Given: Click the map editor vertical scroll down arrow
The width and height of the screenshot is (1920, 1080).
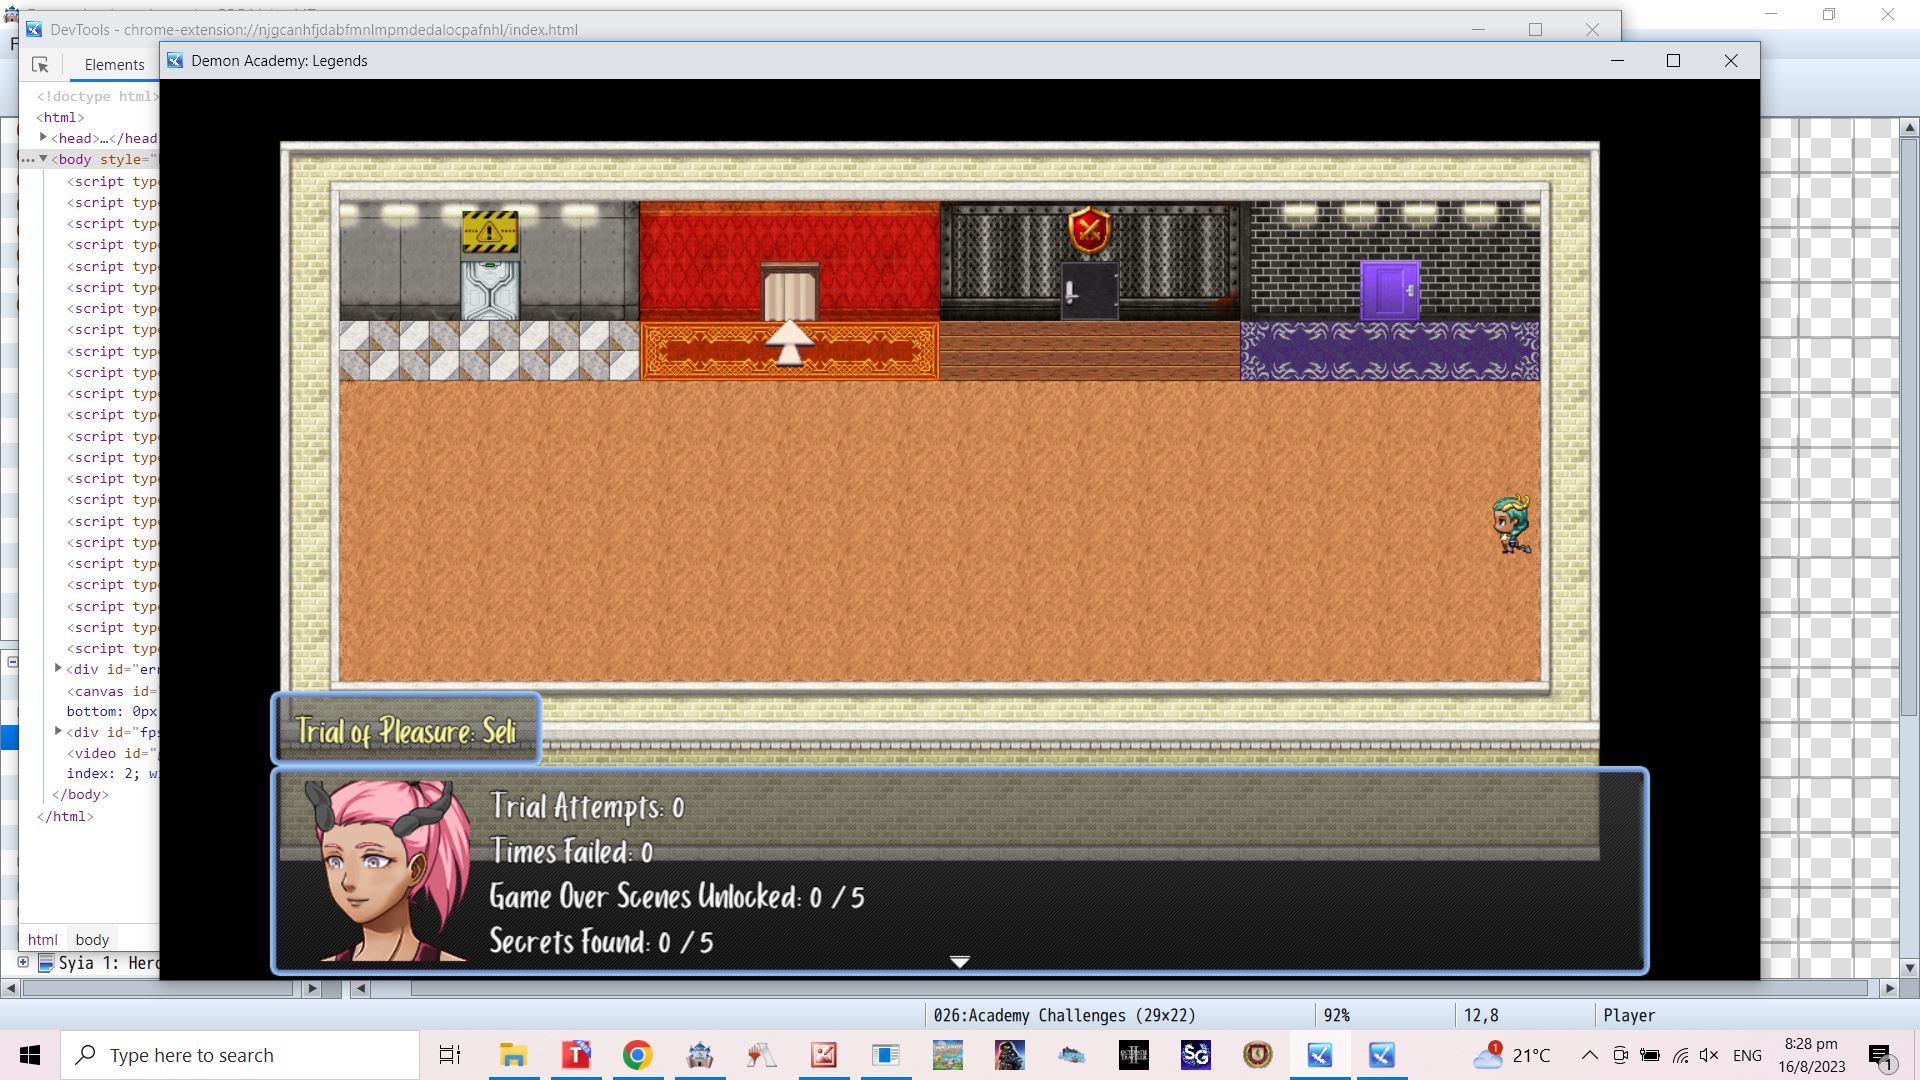Looking at the screenshot, I should [1909, 968].
